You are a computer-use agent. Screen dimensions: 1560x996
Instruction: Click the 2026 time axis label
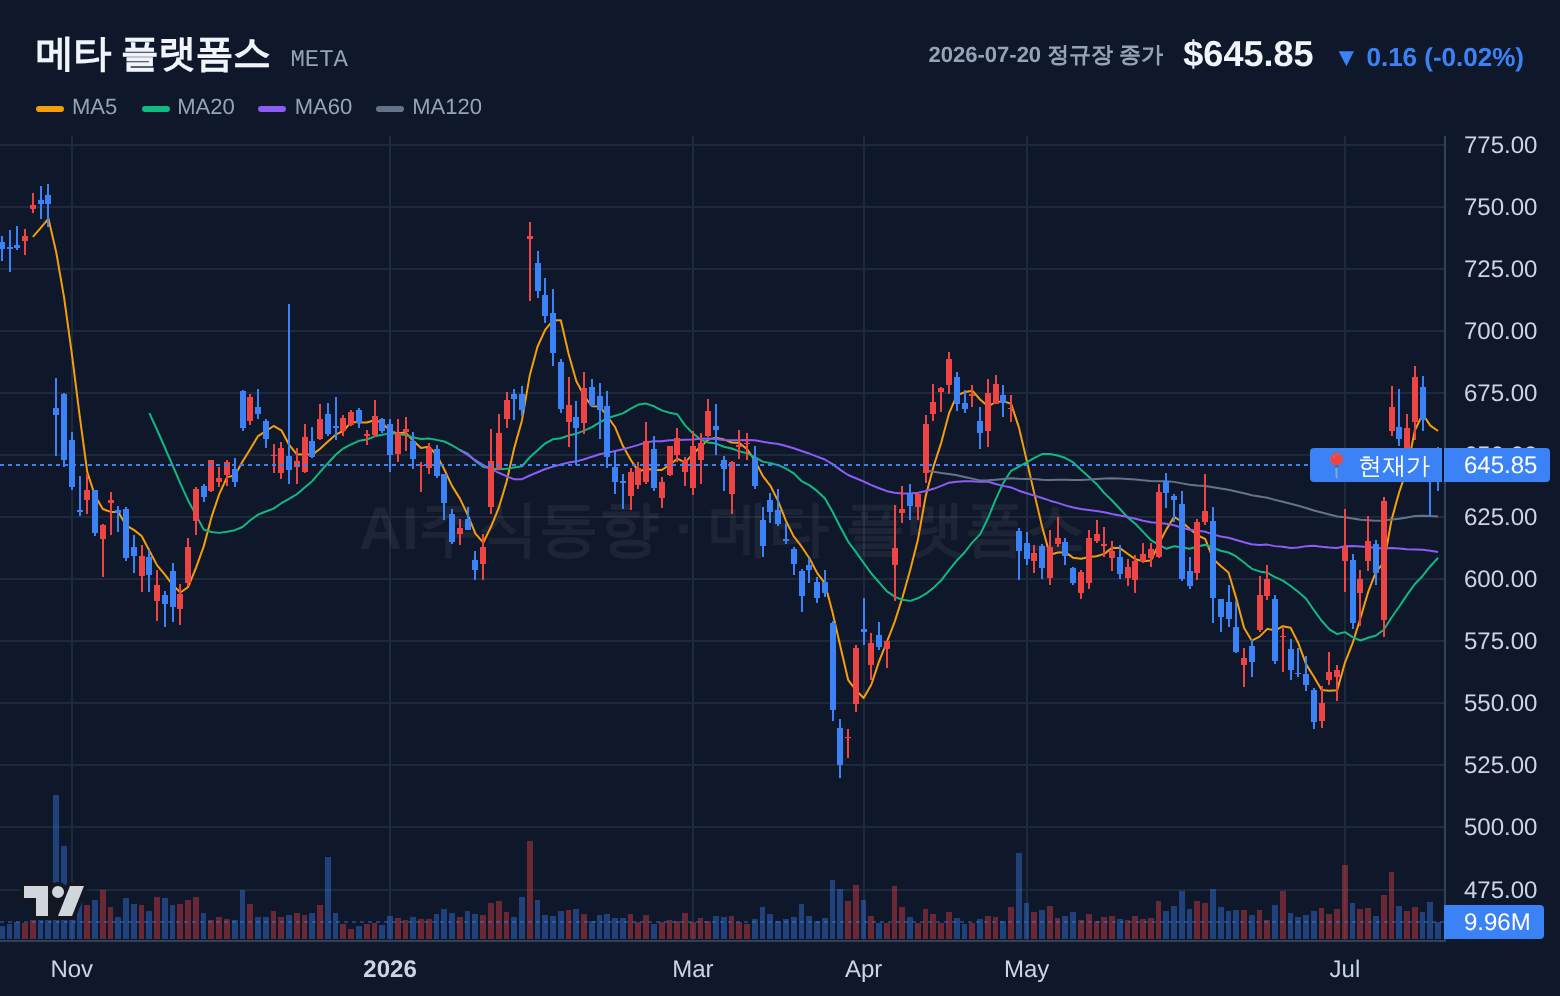pos(390,969)
